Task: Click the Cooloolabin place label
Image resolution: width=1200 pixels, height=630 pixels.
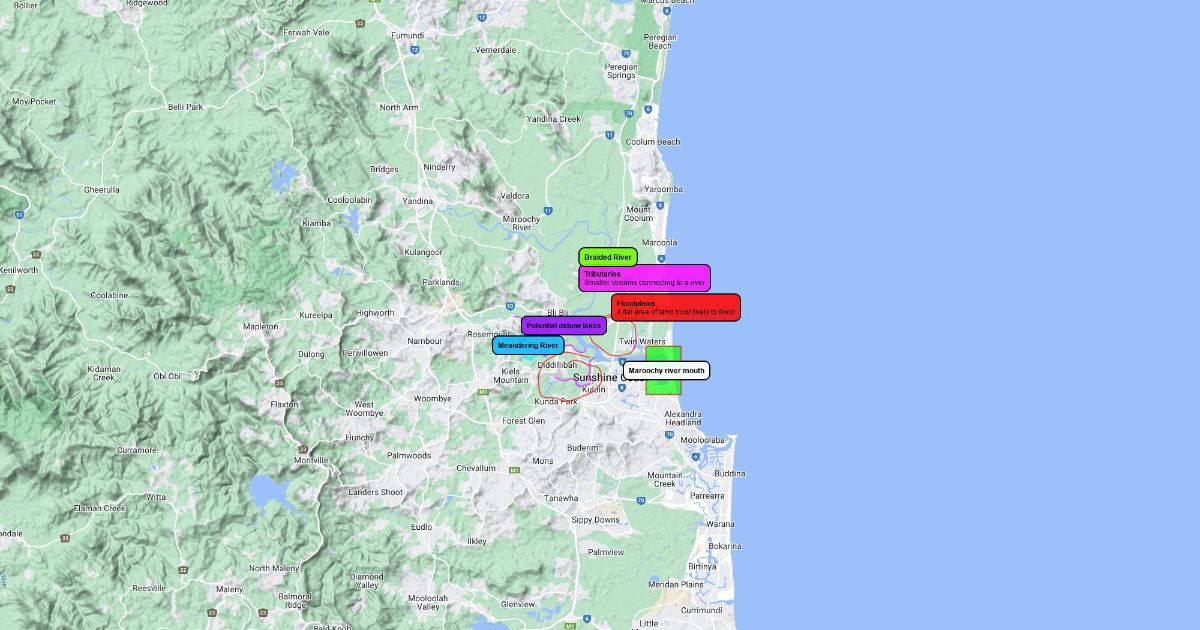Action: coord(350,200)
